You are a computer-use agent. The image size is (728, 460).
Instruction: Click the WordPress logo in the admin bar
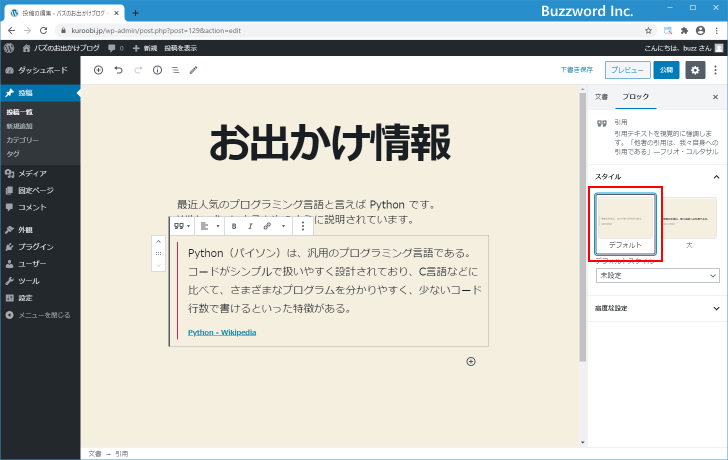[x=9, y=48]
